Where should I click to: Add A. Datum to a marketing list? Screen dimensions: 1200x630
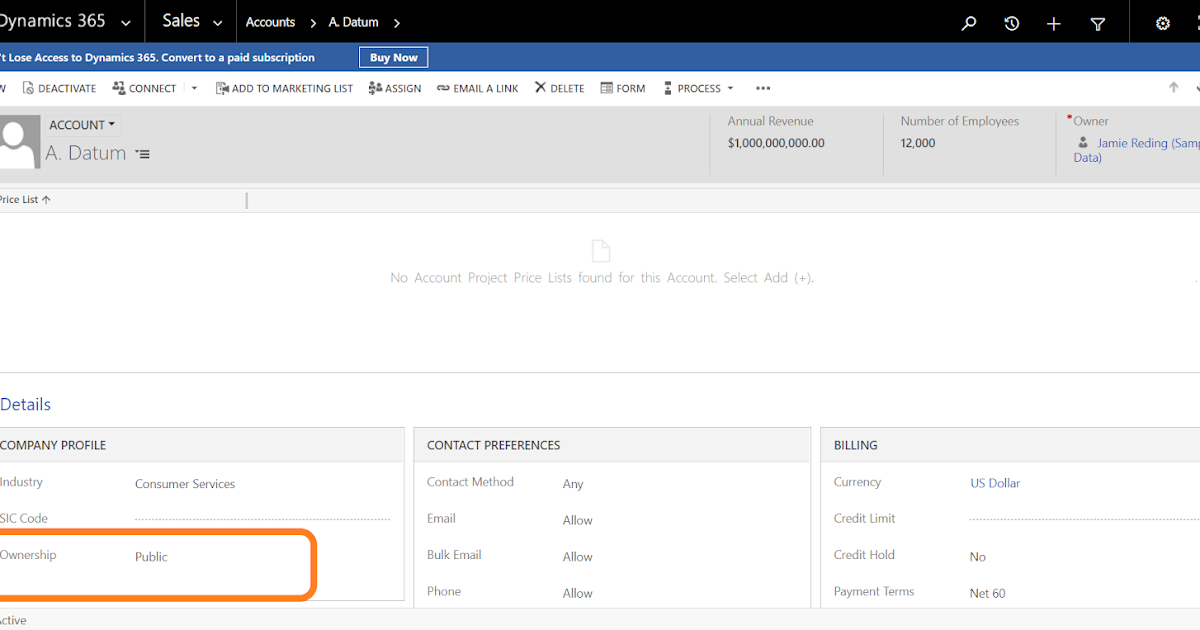click(284, 88)
